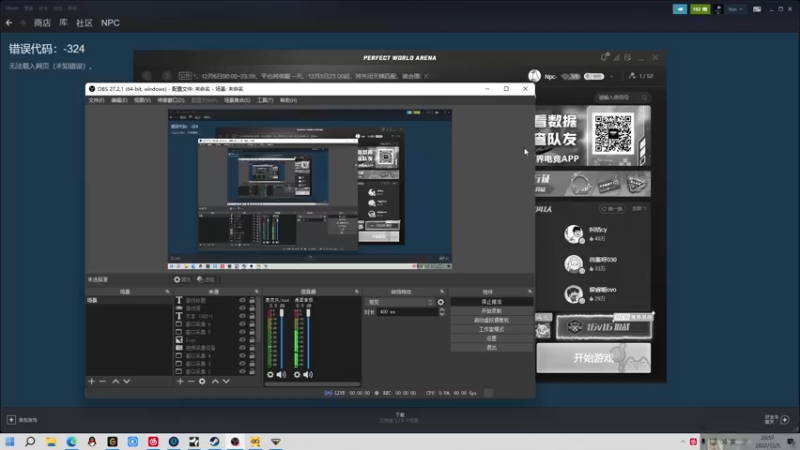Open Steam icon on Windows taskbar
This screenshot has width=800, height=450.
[x=214, y=441]
